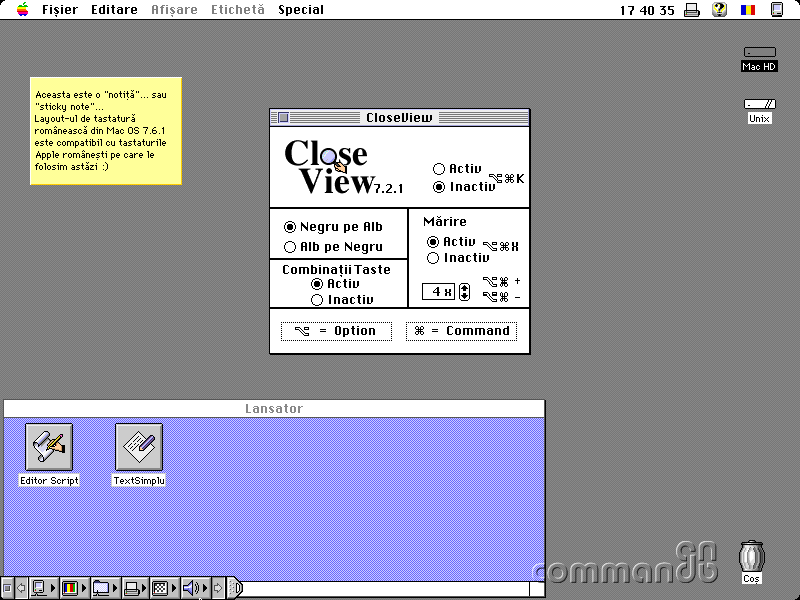Select the Coș trash icon
Image resolution: width=800 pixels, height=600 pixels.
pyautogui.click(x=752, y=562)
